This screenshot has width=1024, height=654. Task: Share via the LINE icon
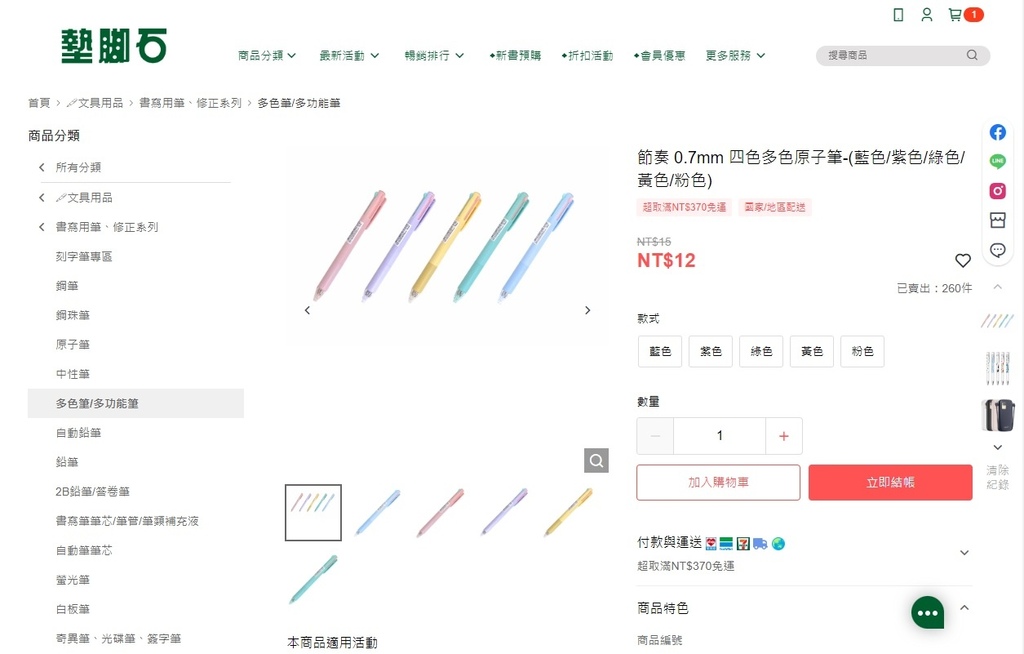point(998,161)
